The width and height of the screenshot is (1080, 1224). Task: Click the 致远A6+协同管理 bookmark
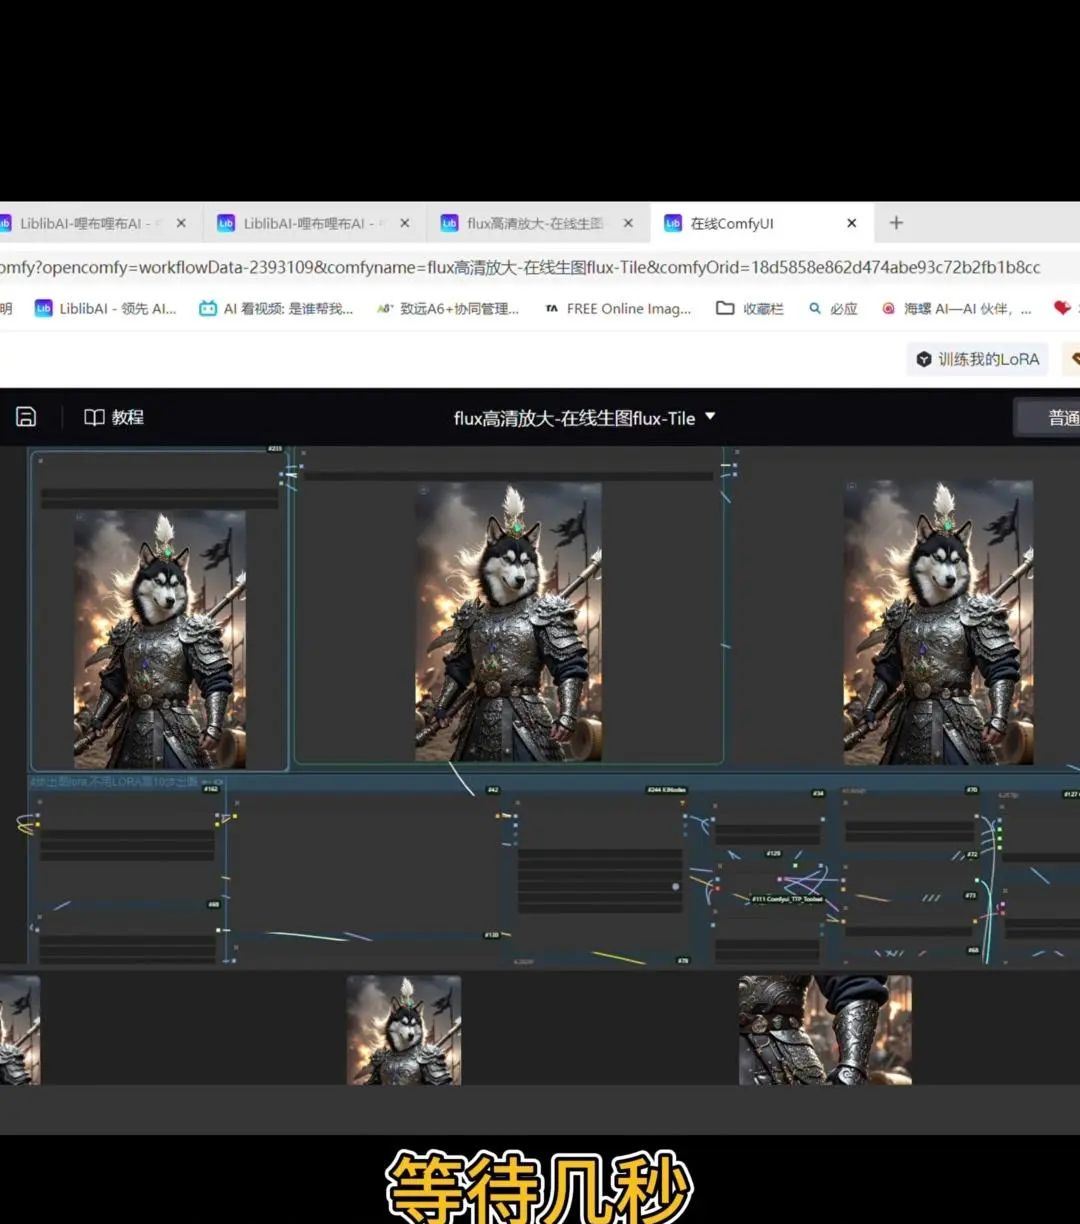[448, 309]
